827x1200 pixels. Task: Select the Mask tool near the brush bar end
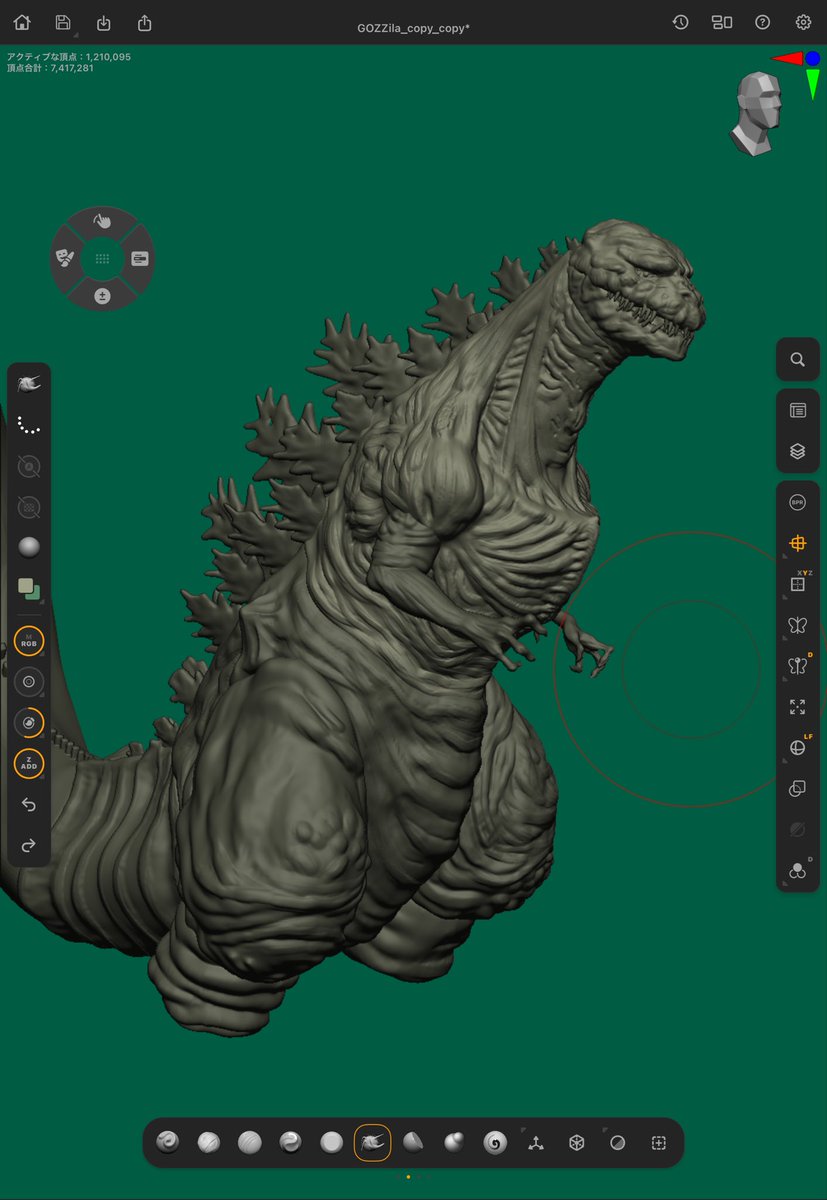(x=617, y=1141)
